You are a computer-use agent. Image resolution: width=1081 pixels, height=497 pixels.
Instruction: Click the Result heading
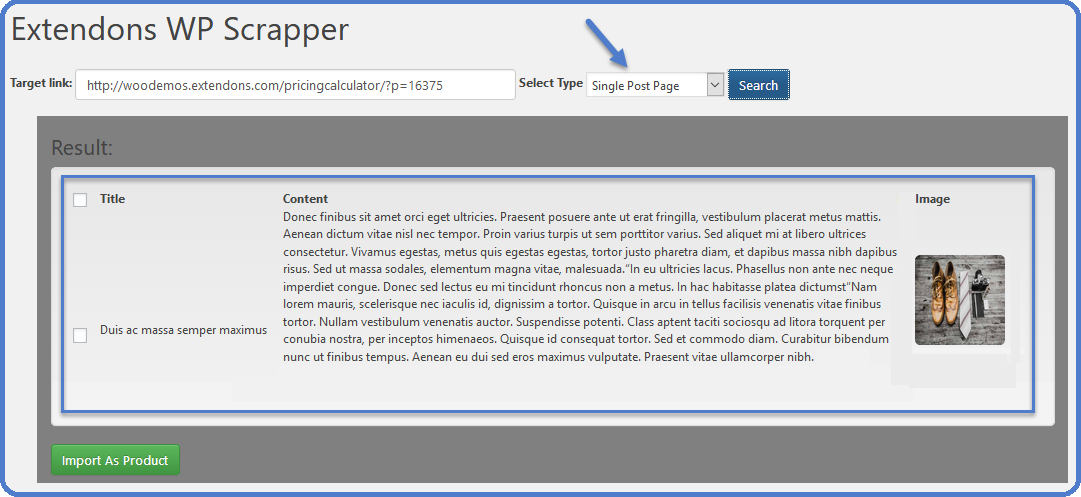pos(82,148)
